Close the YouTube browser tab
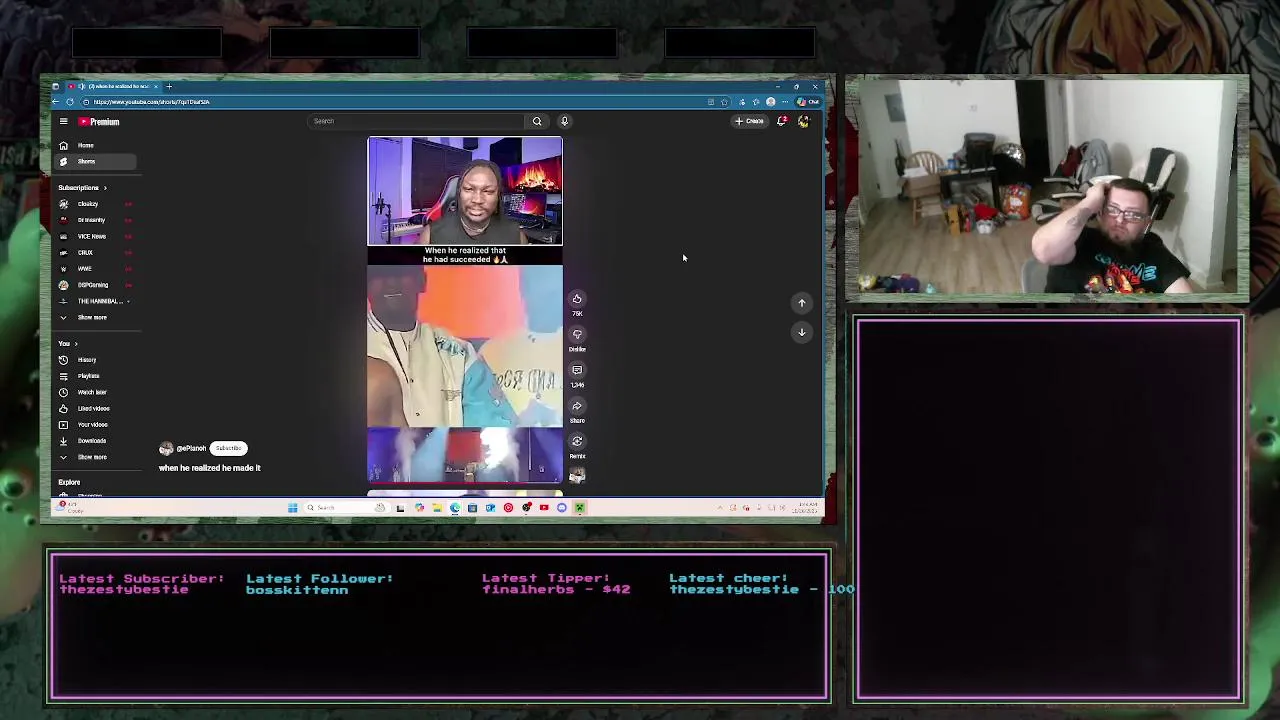 click(156, 87)
